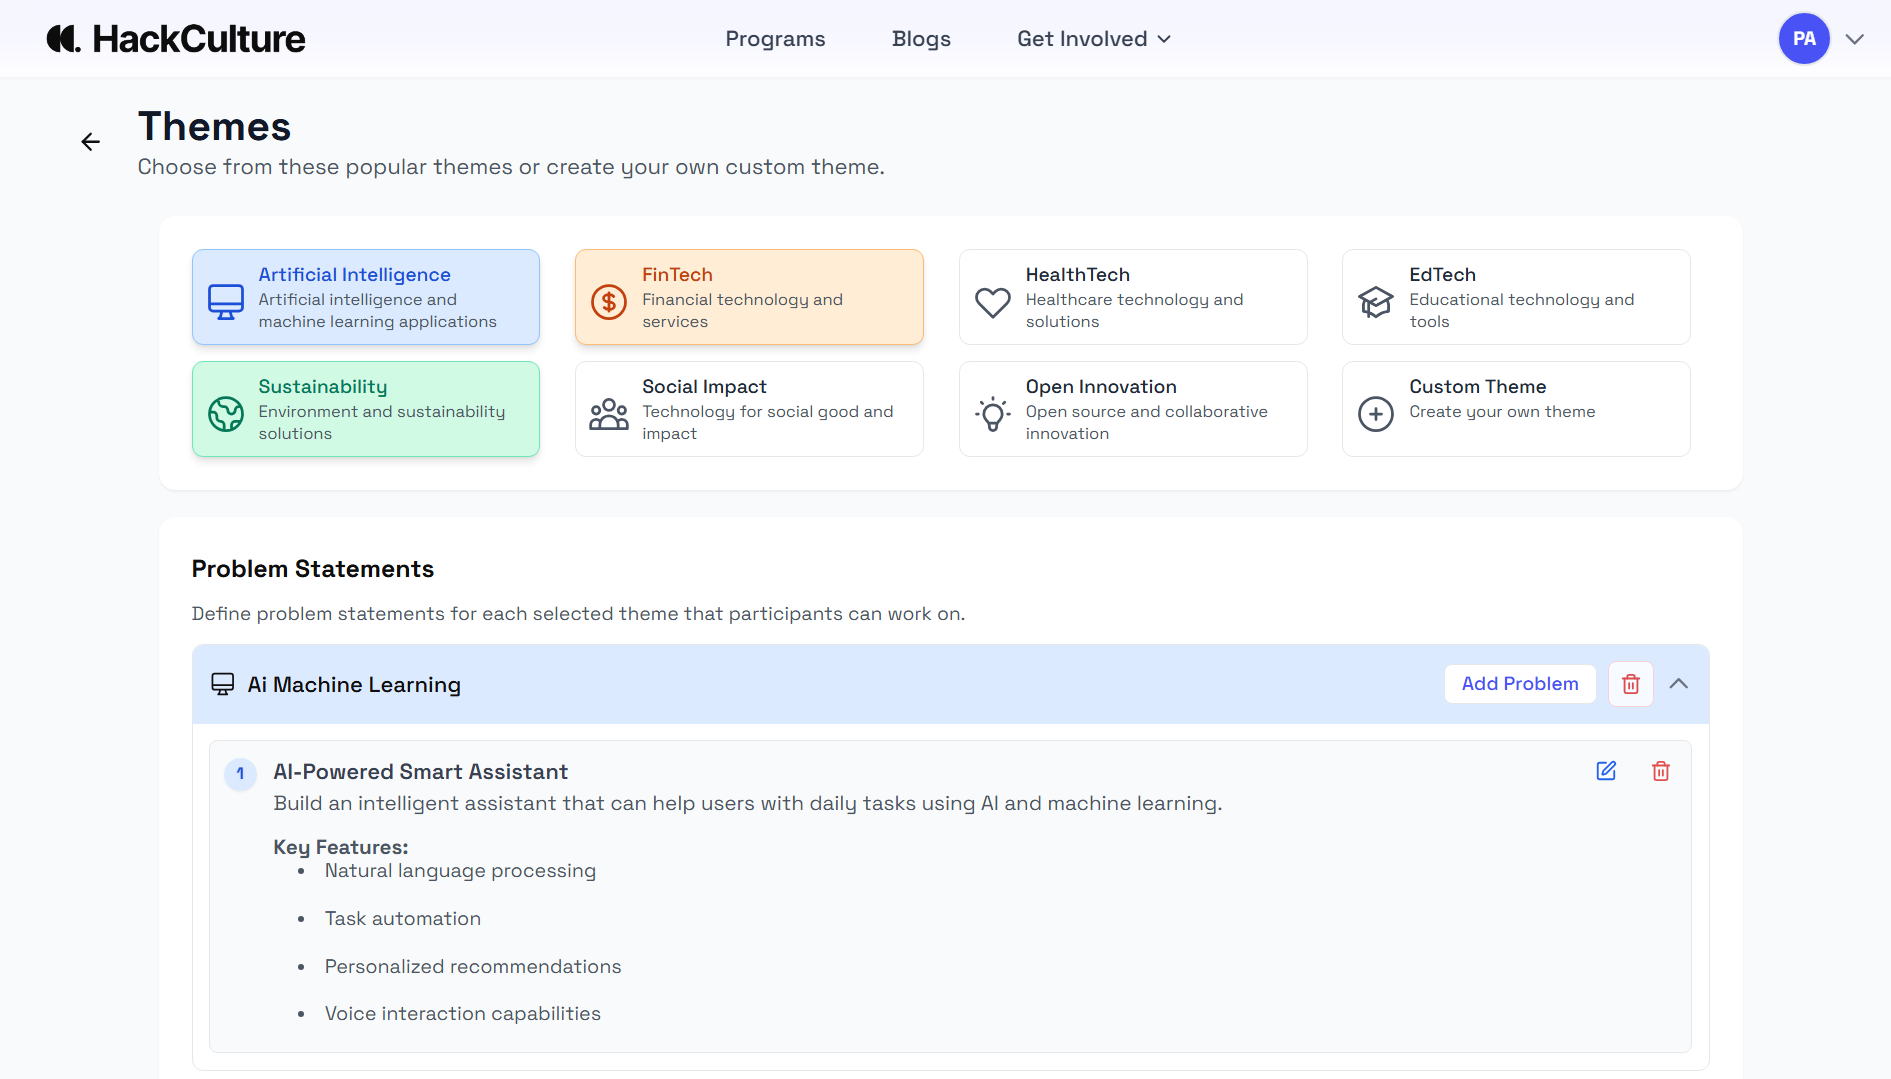Expand the profile menu chevron
This screenshot has height=1079, width=1891.
point(1855,39)
